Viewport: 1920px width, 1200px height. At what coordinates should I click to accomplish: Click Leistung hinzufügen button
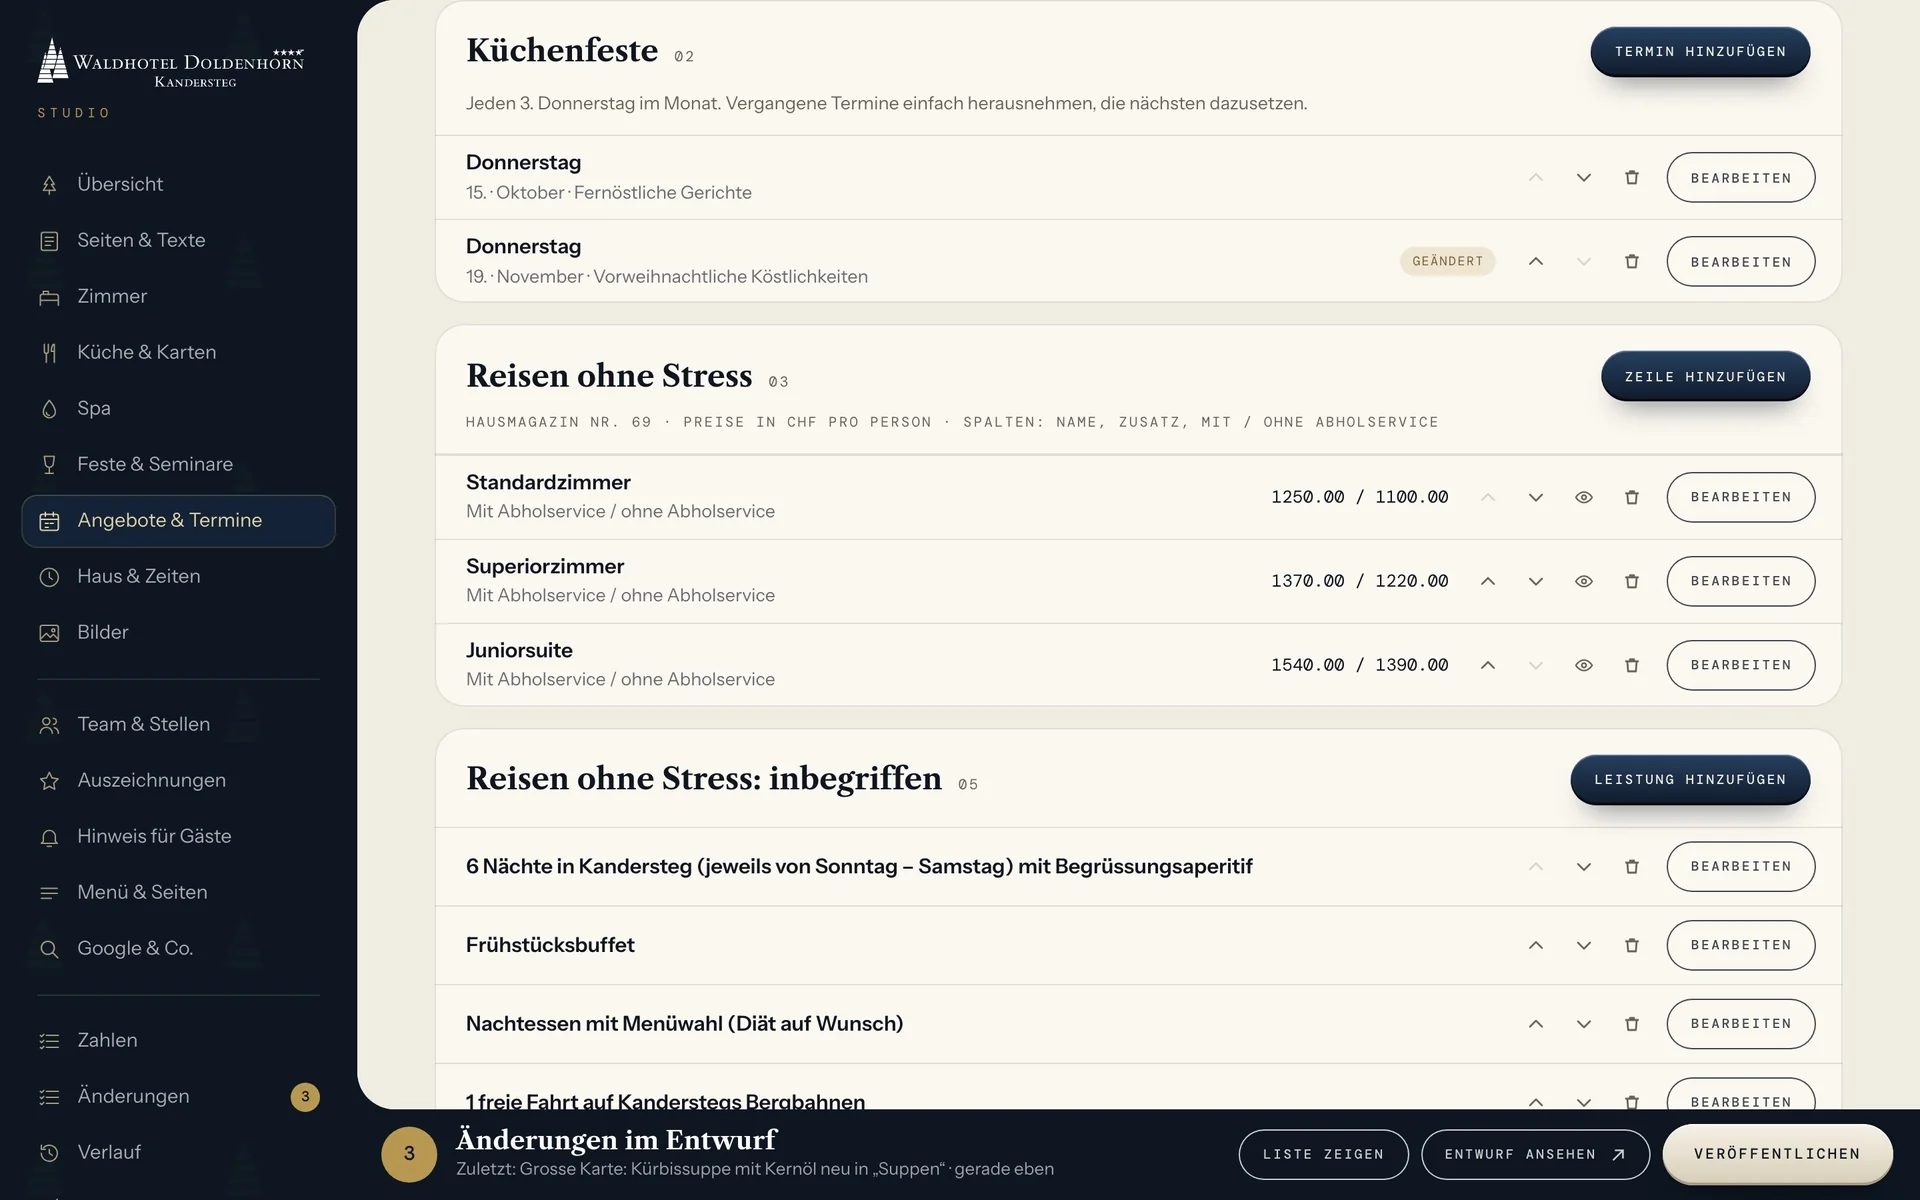pyautogui.click(x=1690, y=780)
